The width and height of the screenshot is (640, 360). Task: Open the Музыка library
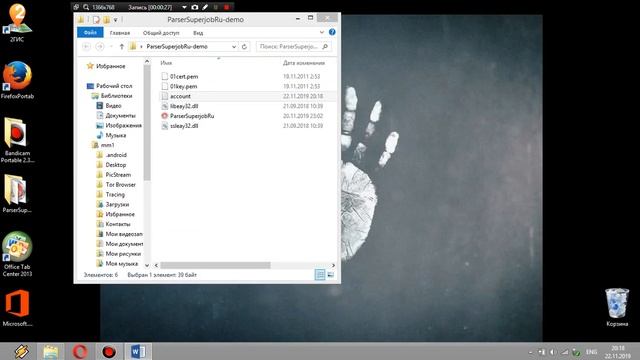pos(116,135)
